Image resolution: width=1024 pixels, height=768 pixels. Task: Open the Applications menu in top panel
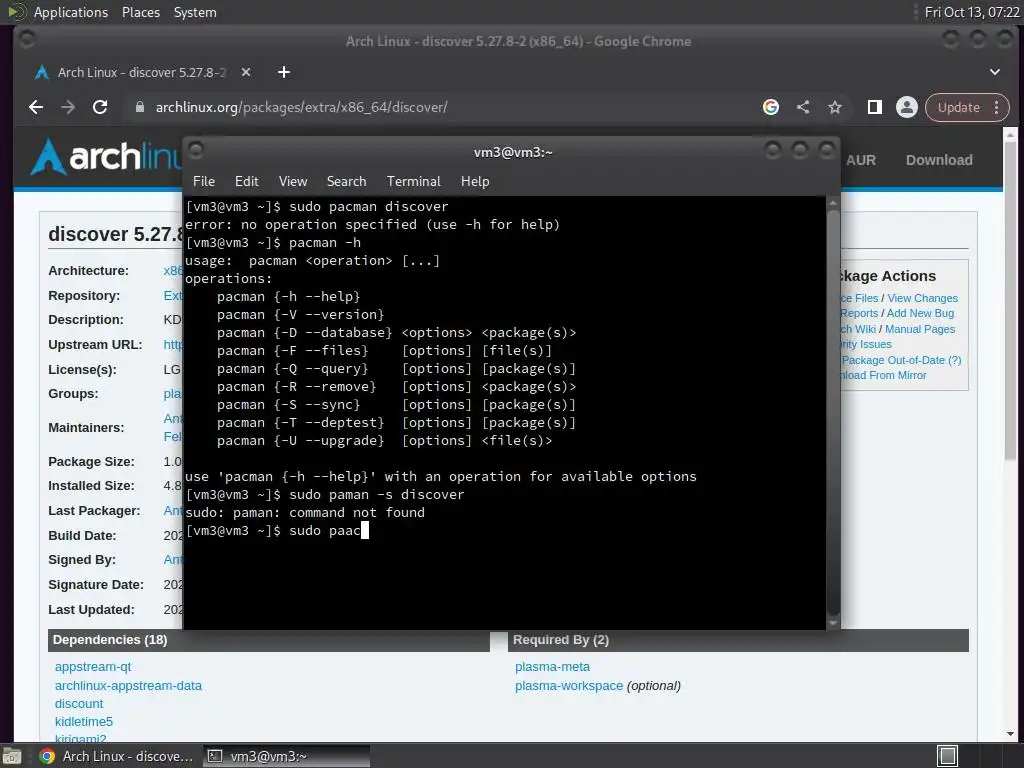pyautogui.click(x=71, y=12)
